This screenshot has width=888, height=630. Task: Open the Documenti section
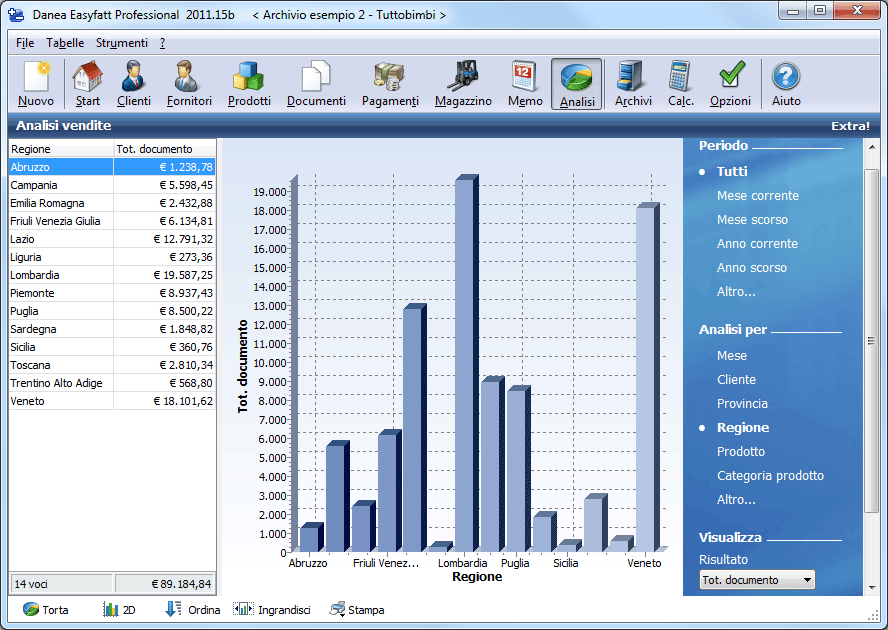coord(316,83)
